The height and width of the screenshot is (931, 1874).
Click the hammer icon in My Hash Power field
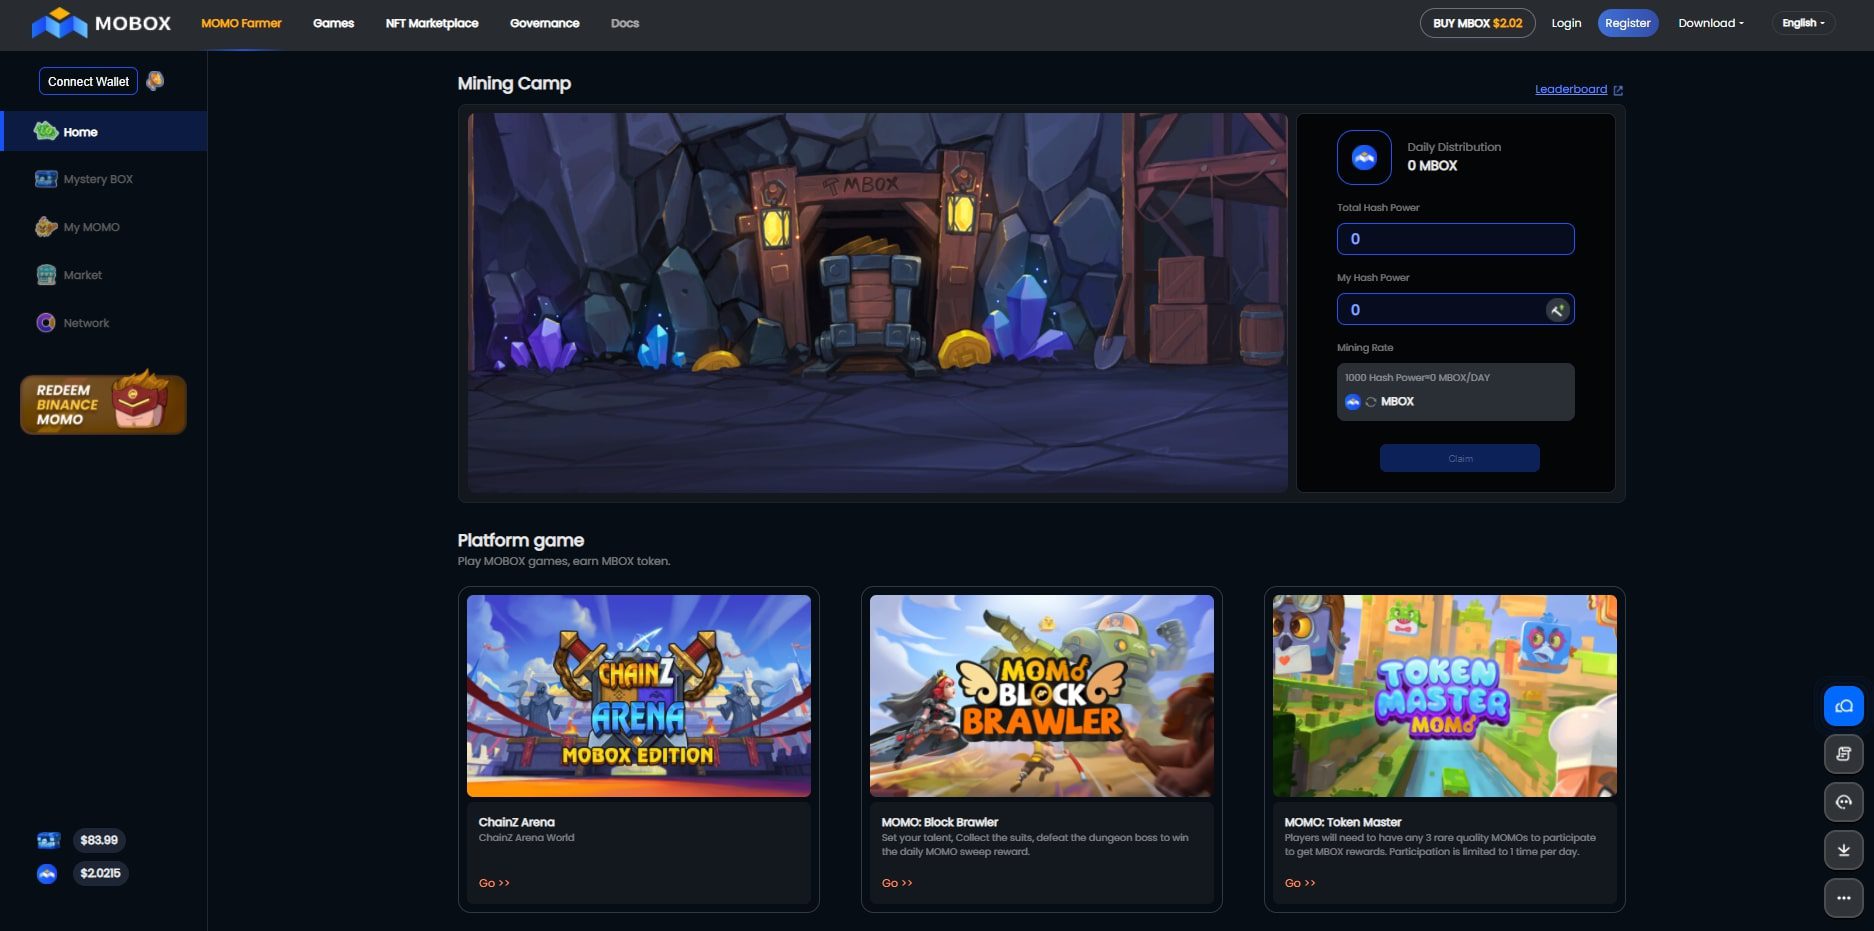coord(1557,310)
